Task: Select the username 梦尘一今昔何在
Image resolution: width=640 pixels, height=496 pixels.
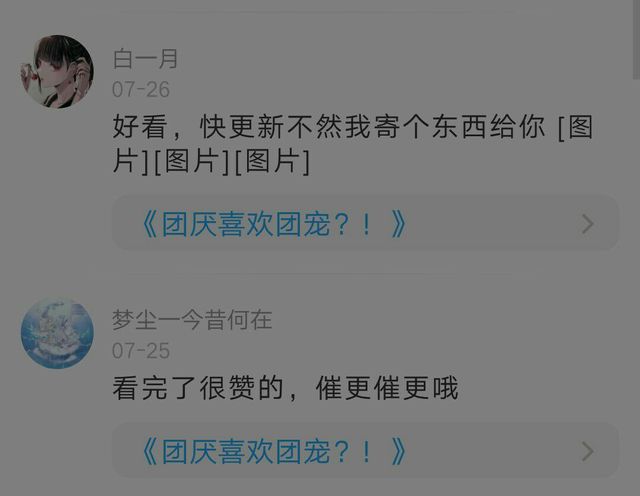Action: point(192,320)
